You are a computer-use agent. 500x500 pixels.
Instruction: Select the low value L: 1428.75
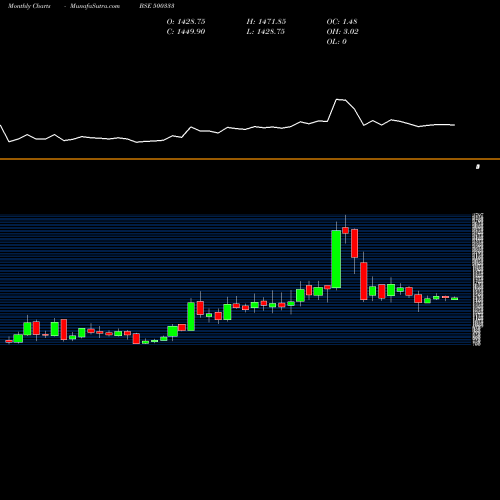[266, 32]
